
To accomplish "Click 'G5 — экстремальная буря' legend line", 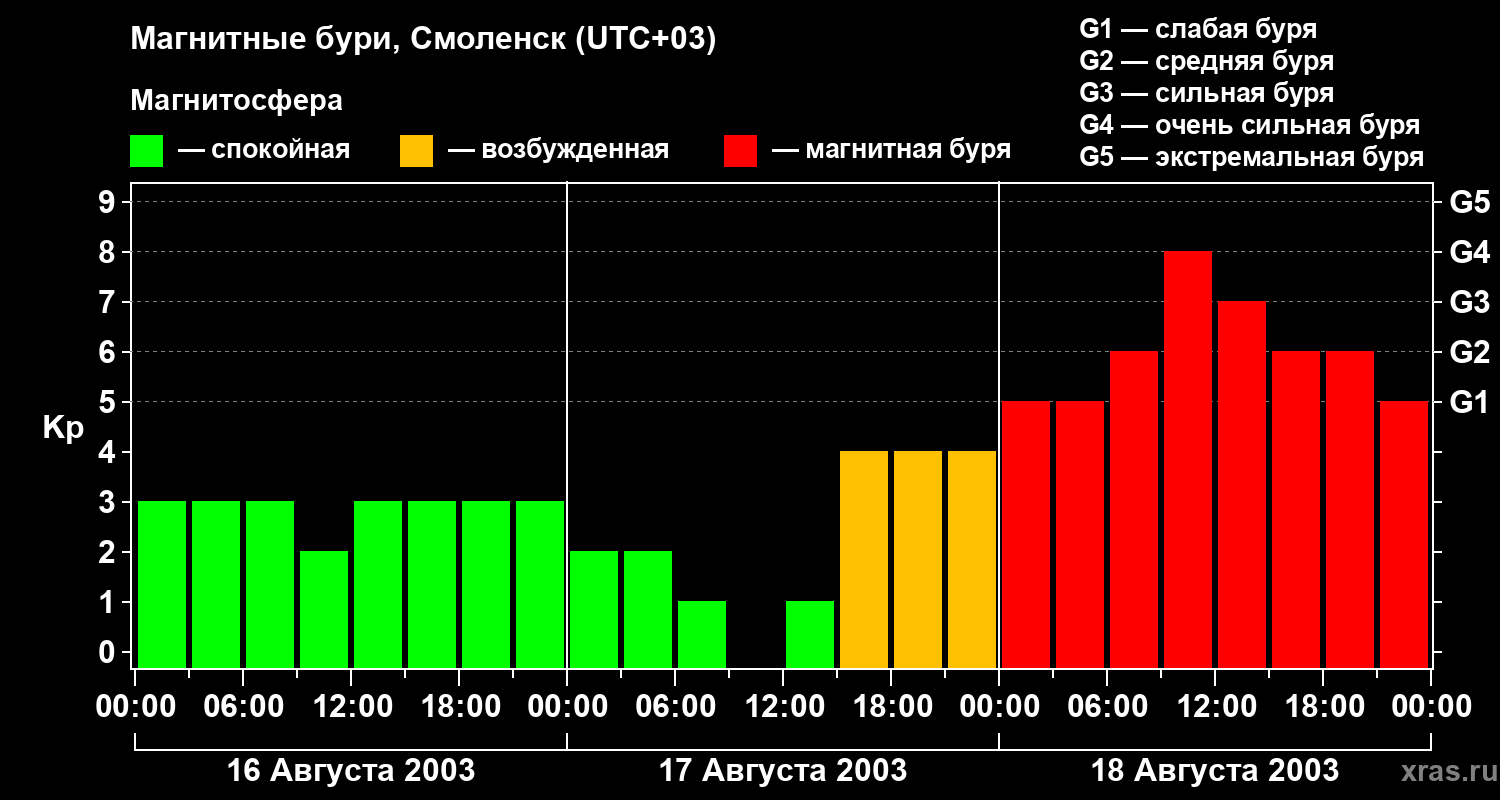I will pos(1252,157).
